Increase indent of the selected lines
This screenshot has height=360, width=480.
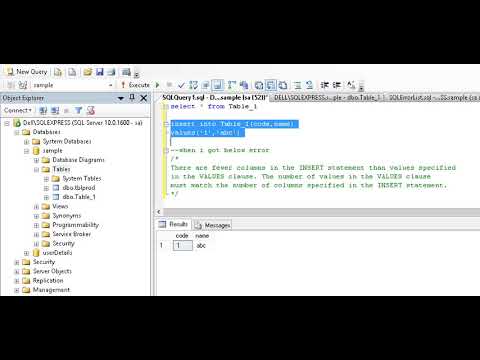click(337, 85)
